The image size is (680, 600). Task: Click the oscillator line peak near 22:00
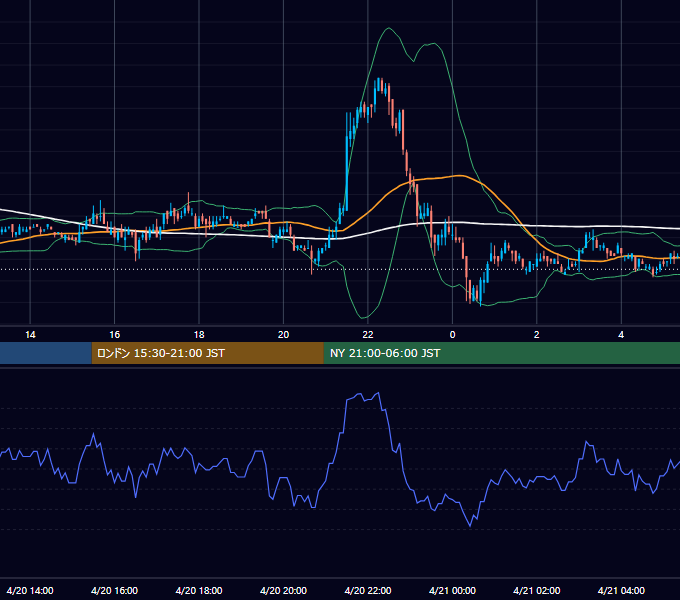click(379, 393)
